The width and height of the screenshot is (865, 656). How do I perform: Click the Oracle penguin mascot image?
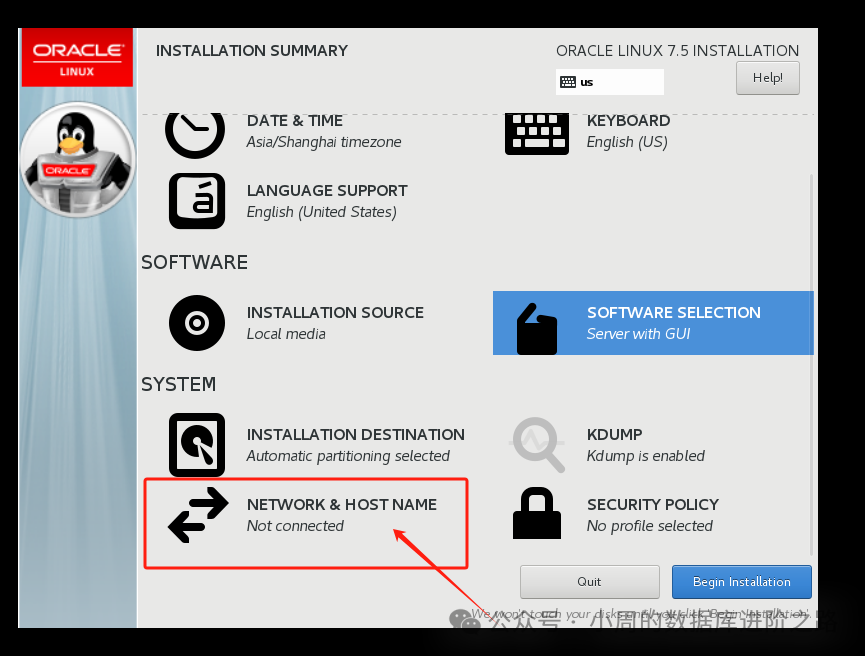click(78, 159)
